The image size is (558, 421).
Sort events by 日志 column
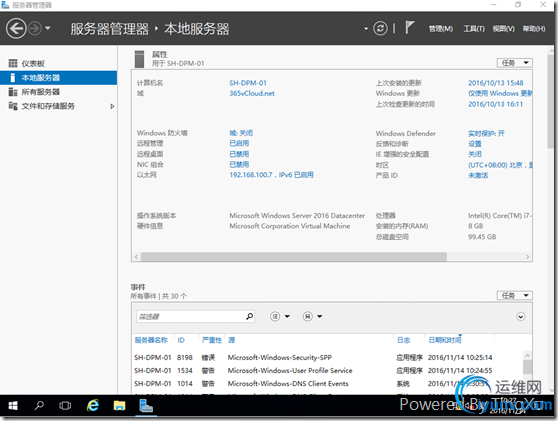(x=404, y=340)
